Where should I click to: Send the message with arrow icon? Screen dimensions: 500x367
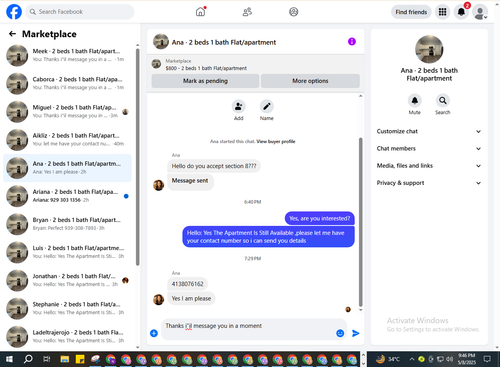click(x=356, y=333)
